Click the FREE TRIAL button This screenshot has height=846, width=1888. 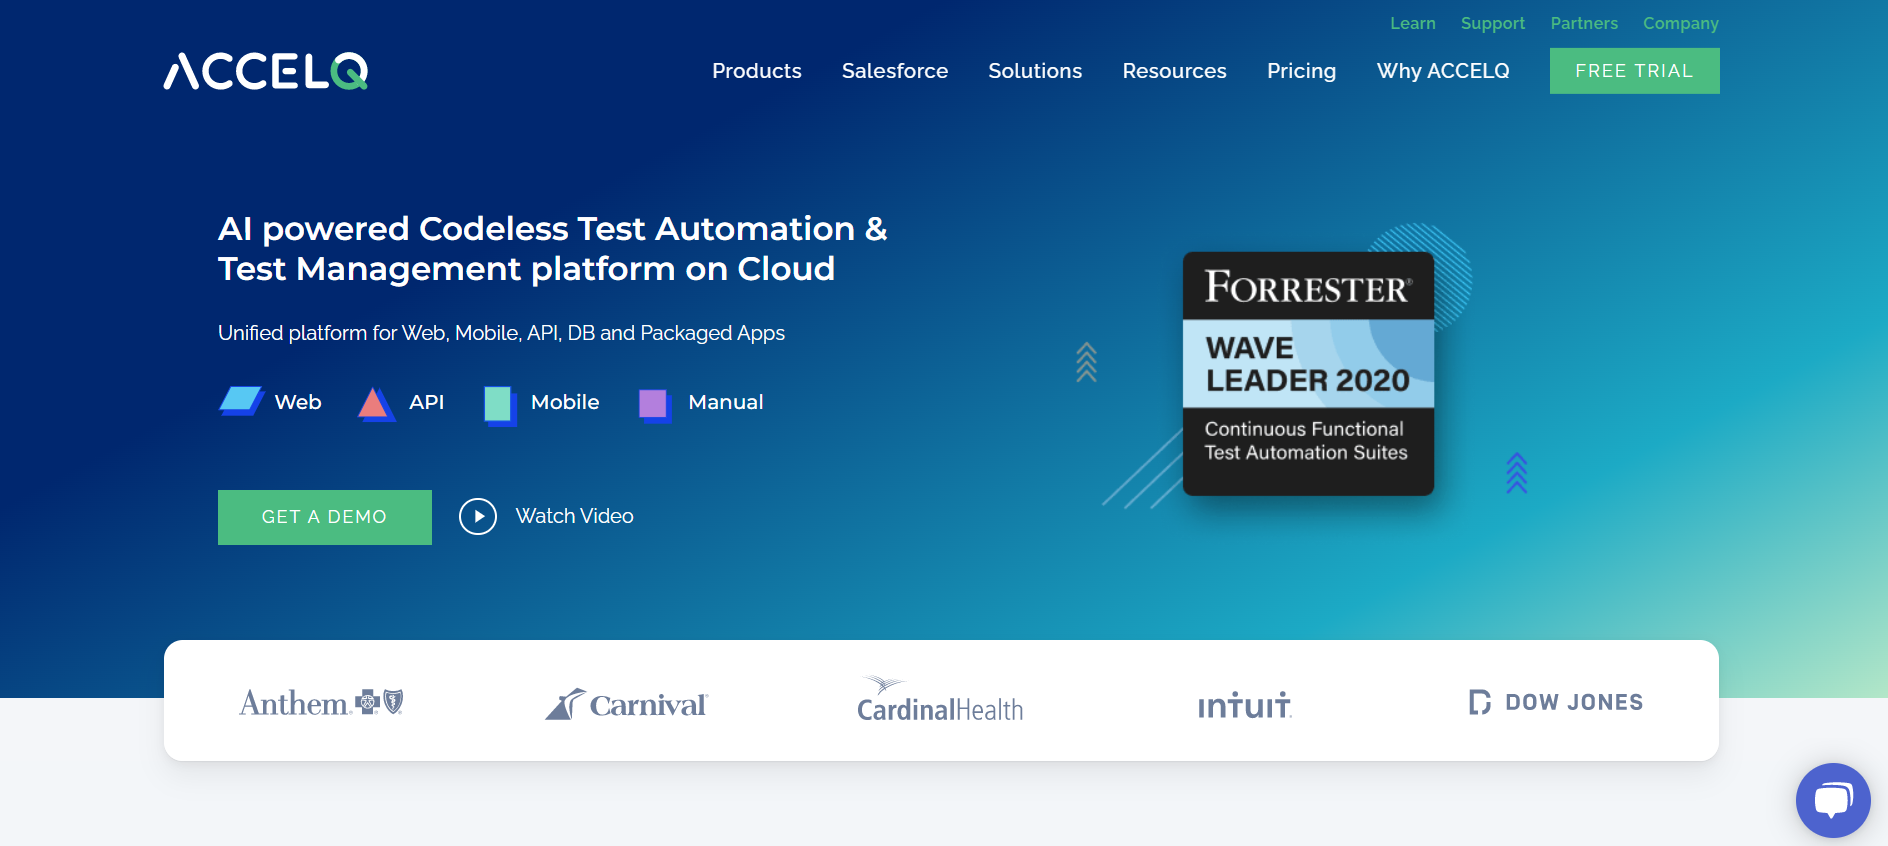point(1635,71)
